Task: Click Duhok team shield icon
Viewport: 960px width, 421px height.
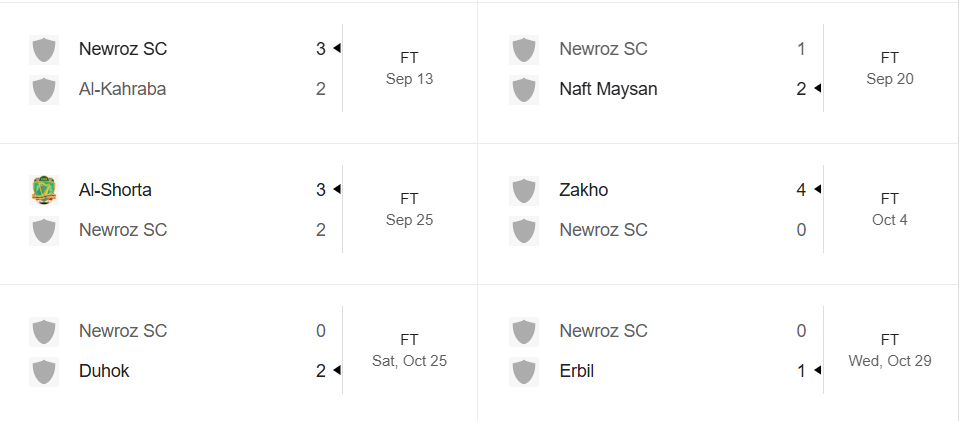Action: point(44,371)
